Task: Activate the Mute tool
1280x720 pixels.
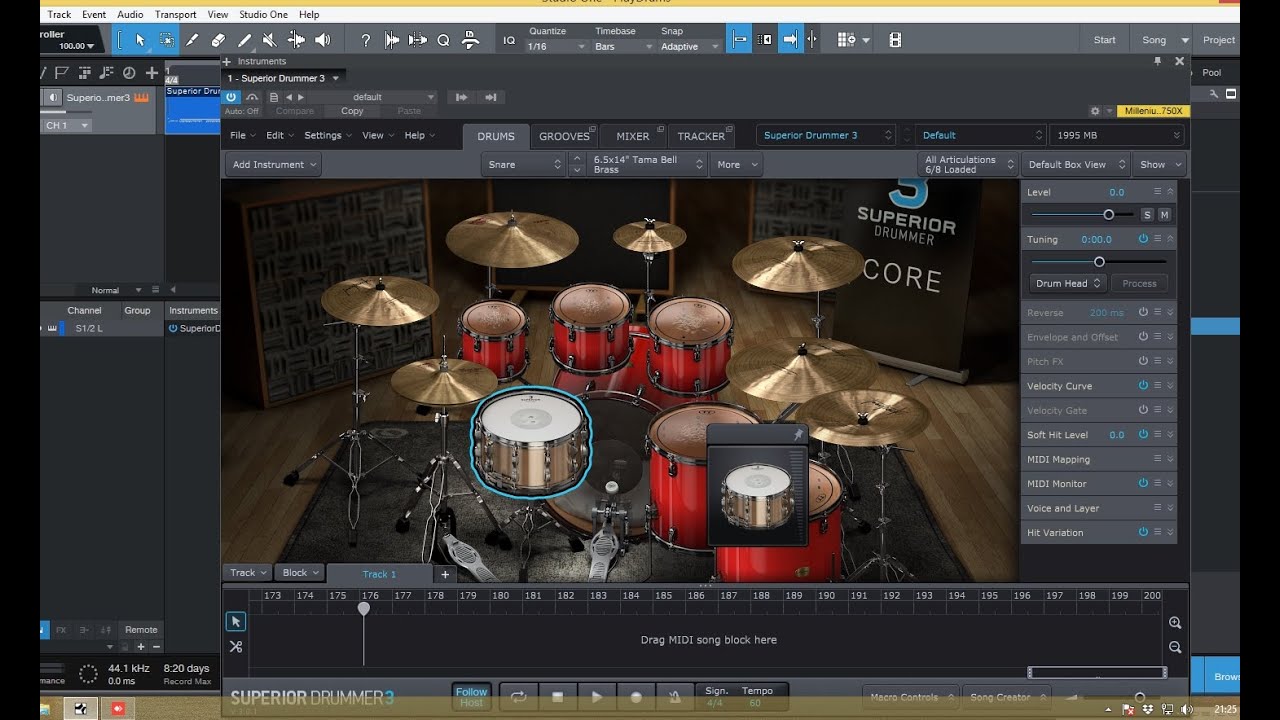Action: [270, 40]
